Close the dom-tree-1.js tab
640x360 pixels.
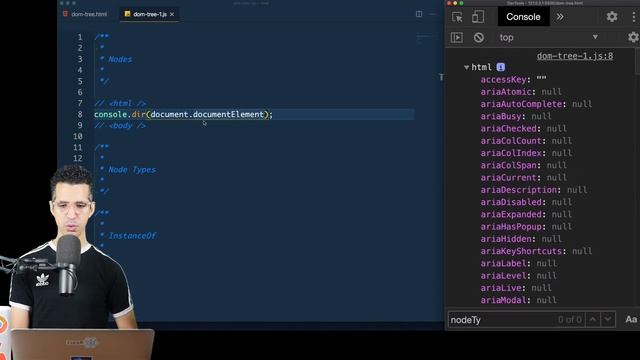pyautogui.click(x=172, y=14)
